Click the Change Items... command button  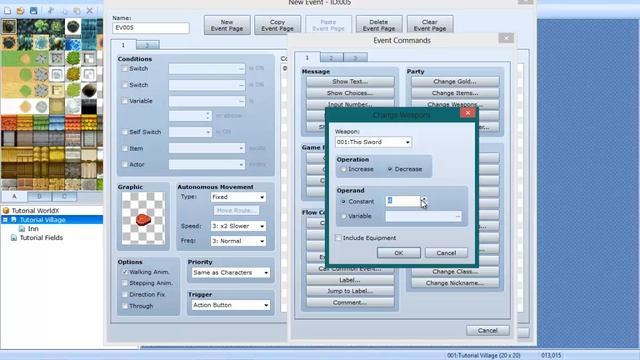[455, 93]
